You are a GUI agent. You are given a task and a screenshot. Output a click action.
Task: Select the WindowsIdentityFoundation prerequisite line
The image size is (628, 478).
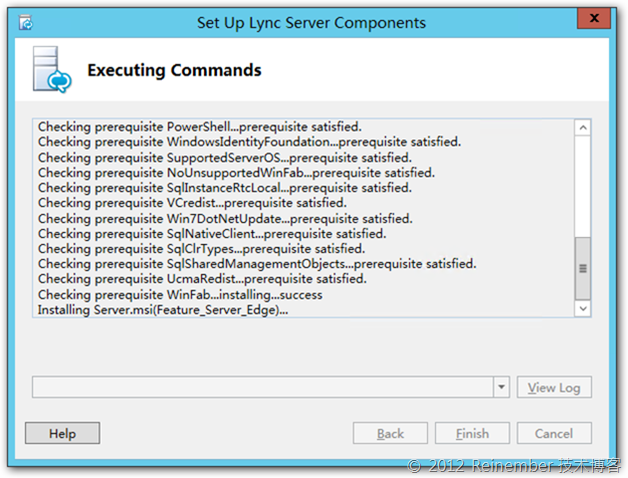(x=249, y=142)
